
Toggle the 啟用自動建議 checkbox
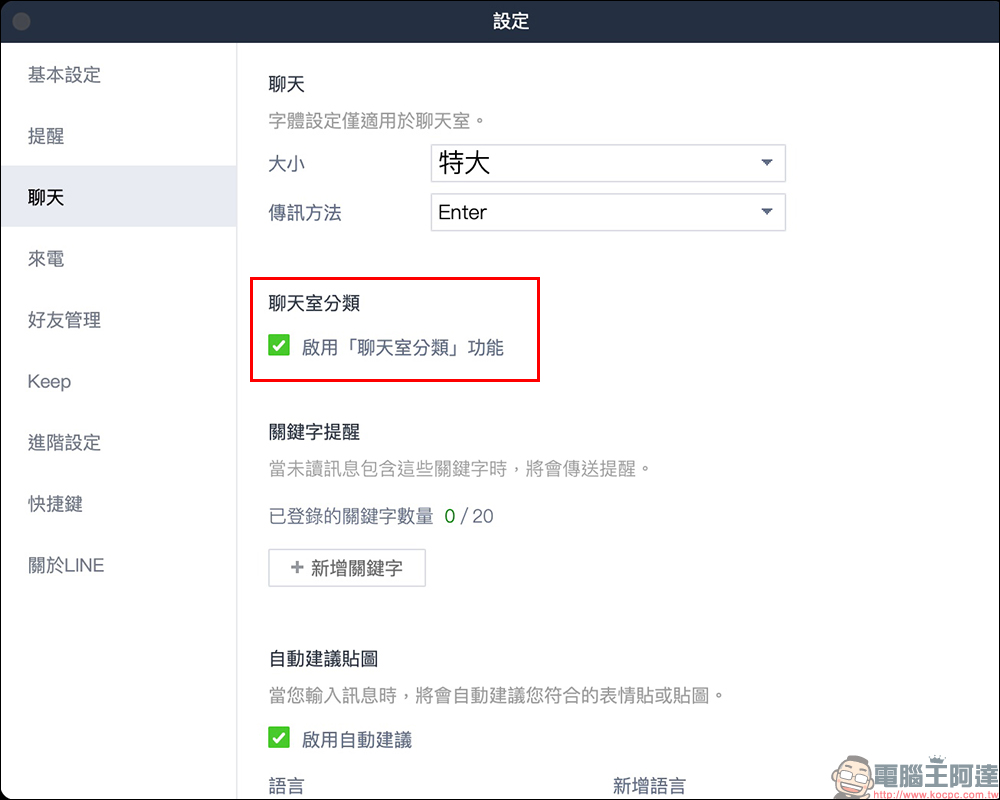(x=279, y=738)
